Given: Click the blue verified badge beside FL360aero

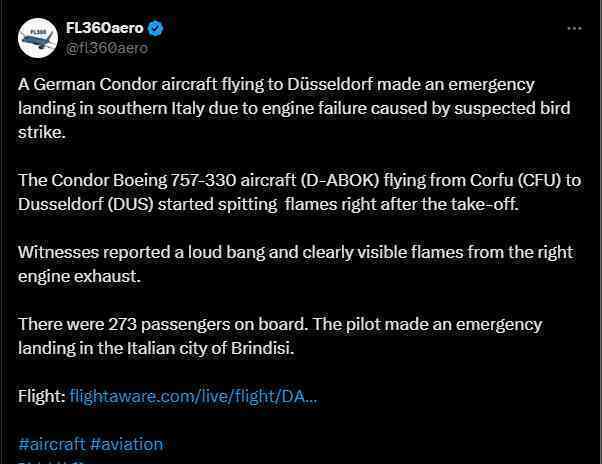Looking at the screenshot, I should pos(155,28).
